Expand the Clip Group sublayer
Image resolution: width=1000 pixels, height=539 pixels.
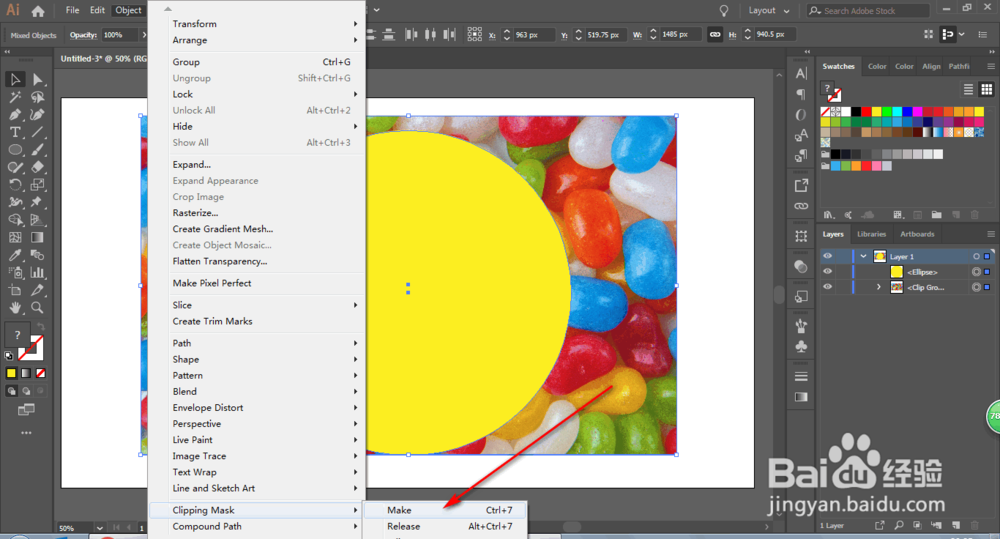click(x=878, y=287)
